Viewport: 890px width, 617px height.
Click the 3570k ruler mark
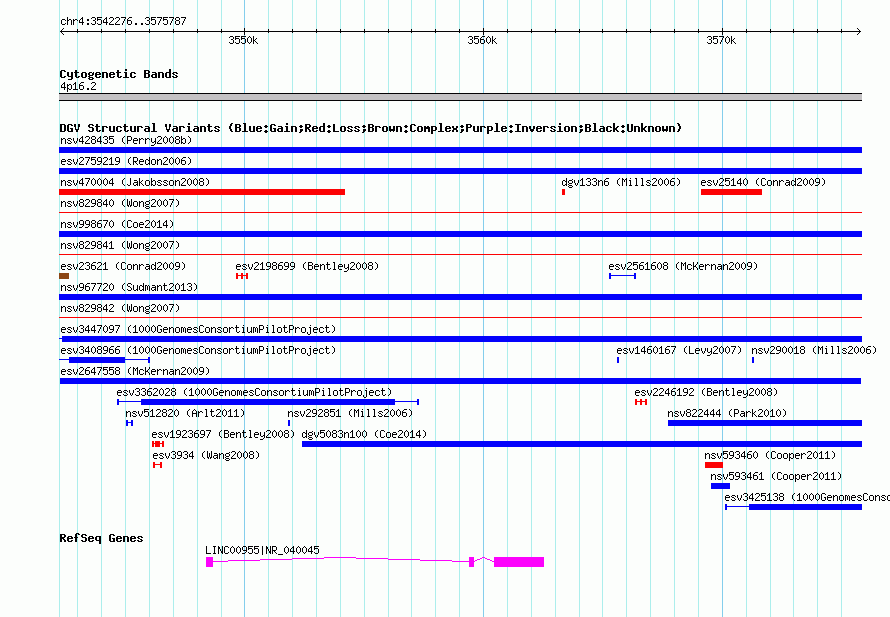tap(721, 40)
